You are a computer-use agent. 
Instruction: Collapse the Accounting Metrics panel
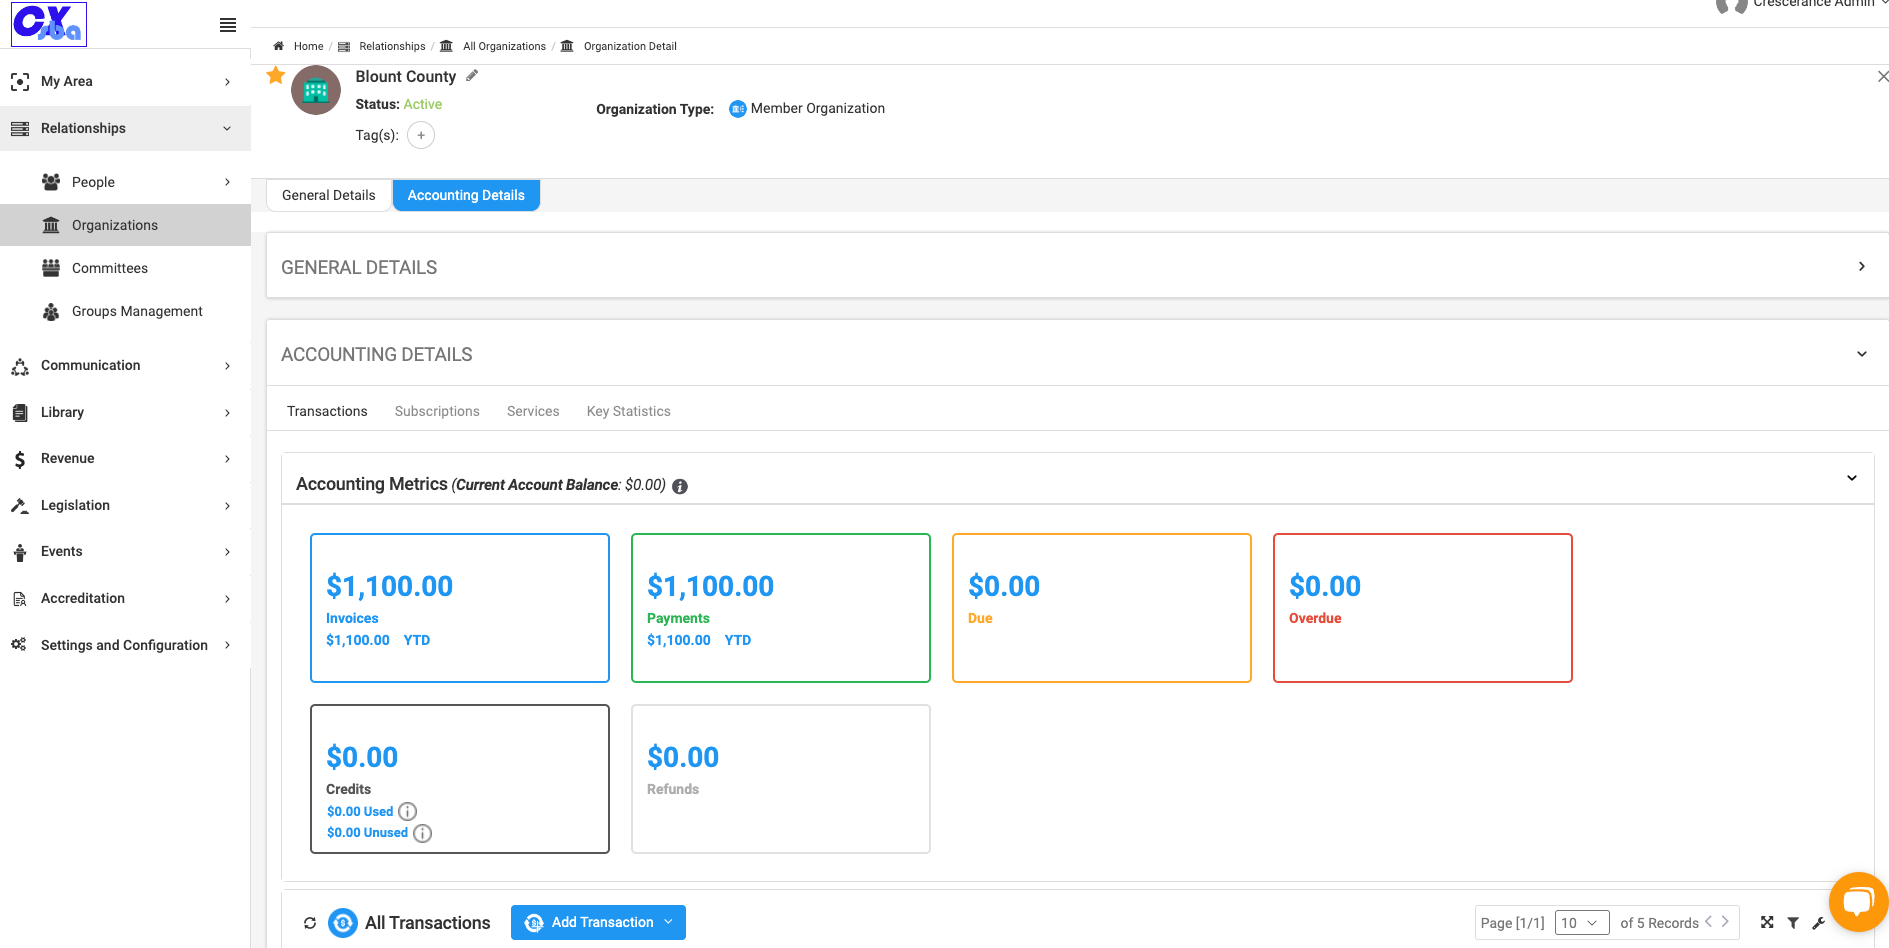[x=1852, y=478]
